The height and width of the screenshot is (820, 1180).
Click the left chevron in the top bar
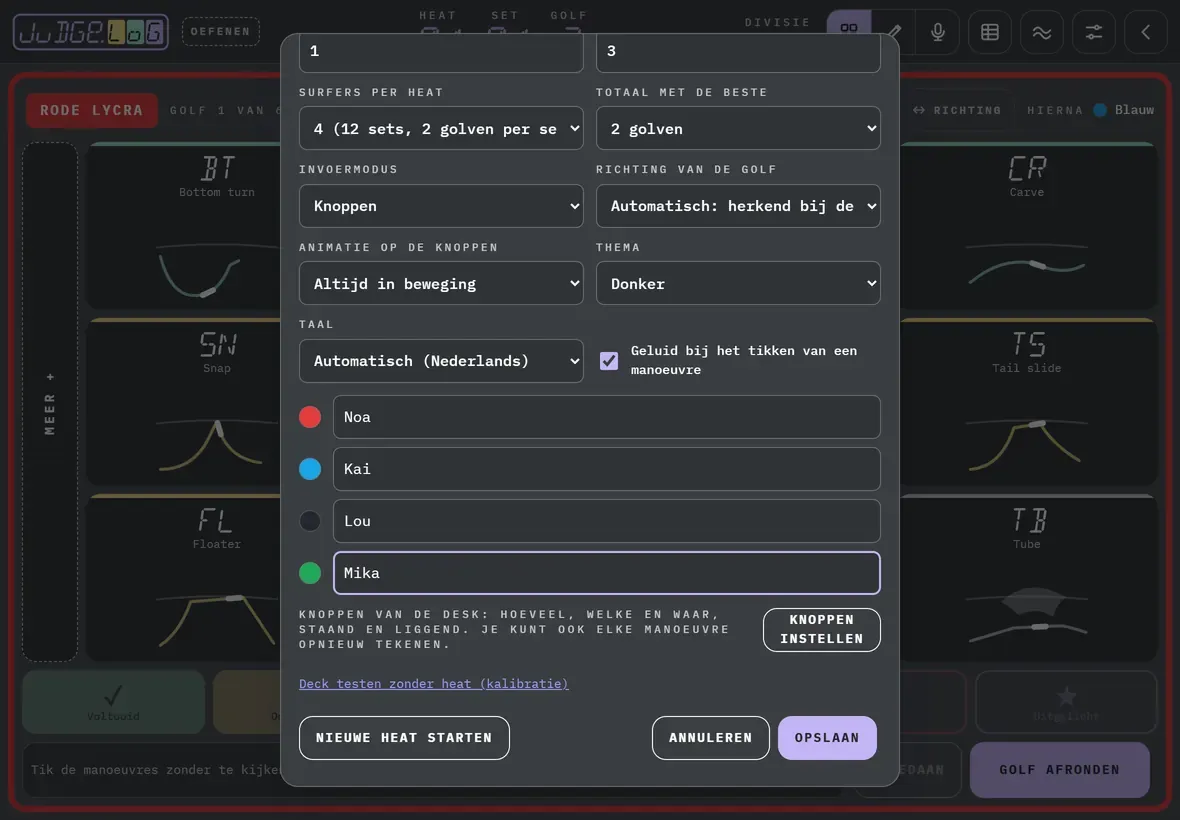[x=1145, y=32]
